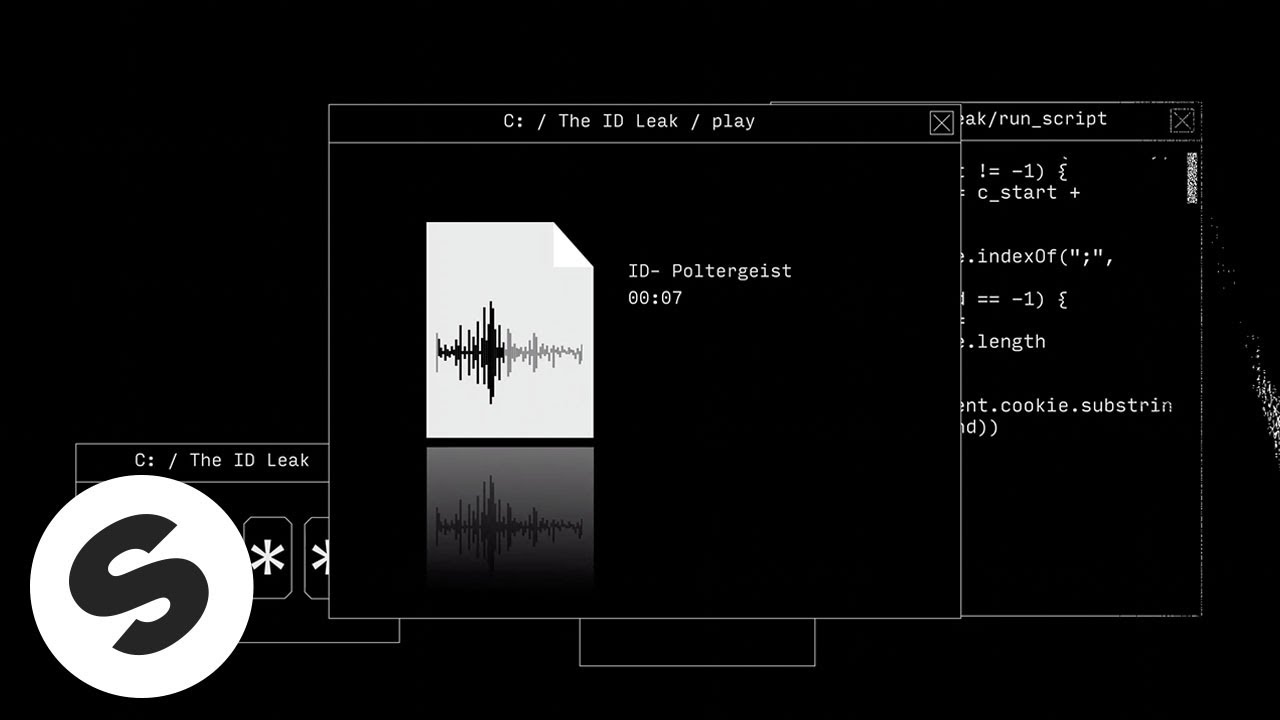Screen dimensions: 1280x720
Task: Click the 00:07 playback time
Action: tap(655, 298)
